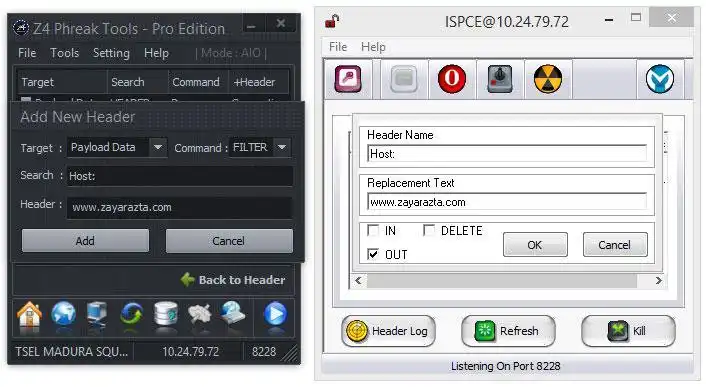Click the Back to Header link
This screenshot has width=706, height=387.
click(x=242, y=280)
